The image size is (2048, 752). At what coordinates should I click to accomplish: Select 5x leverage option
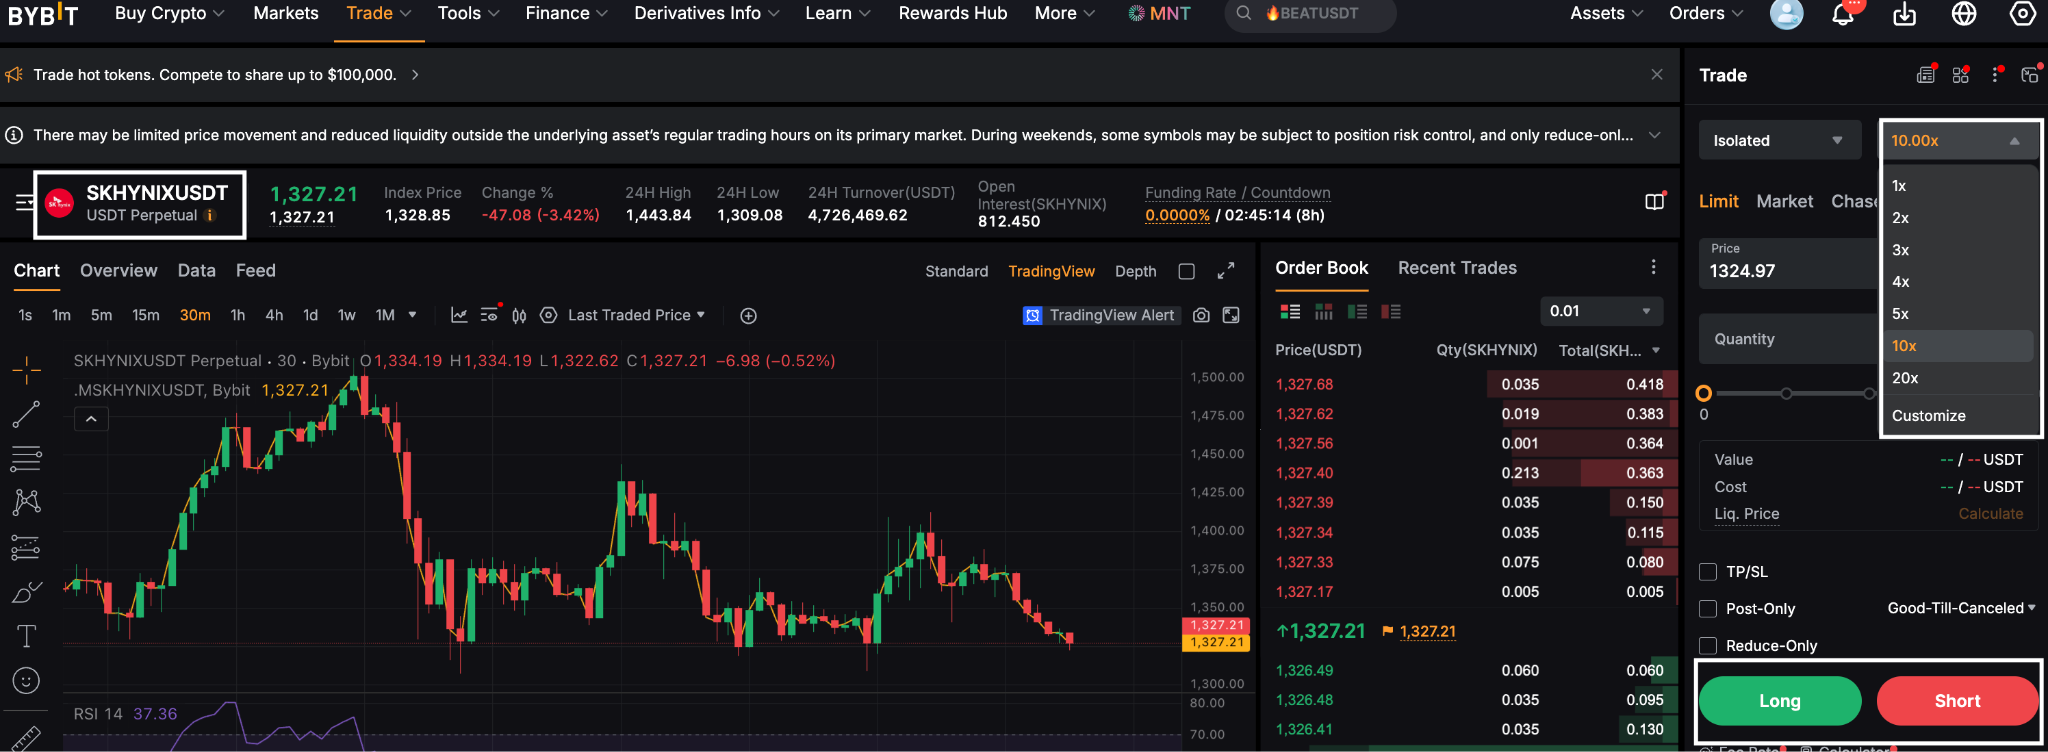click(1959, 314)
